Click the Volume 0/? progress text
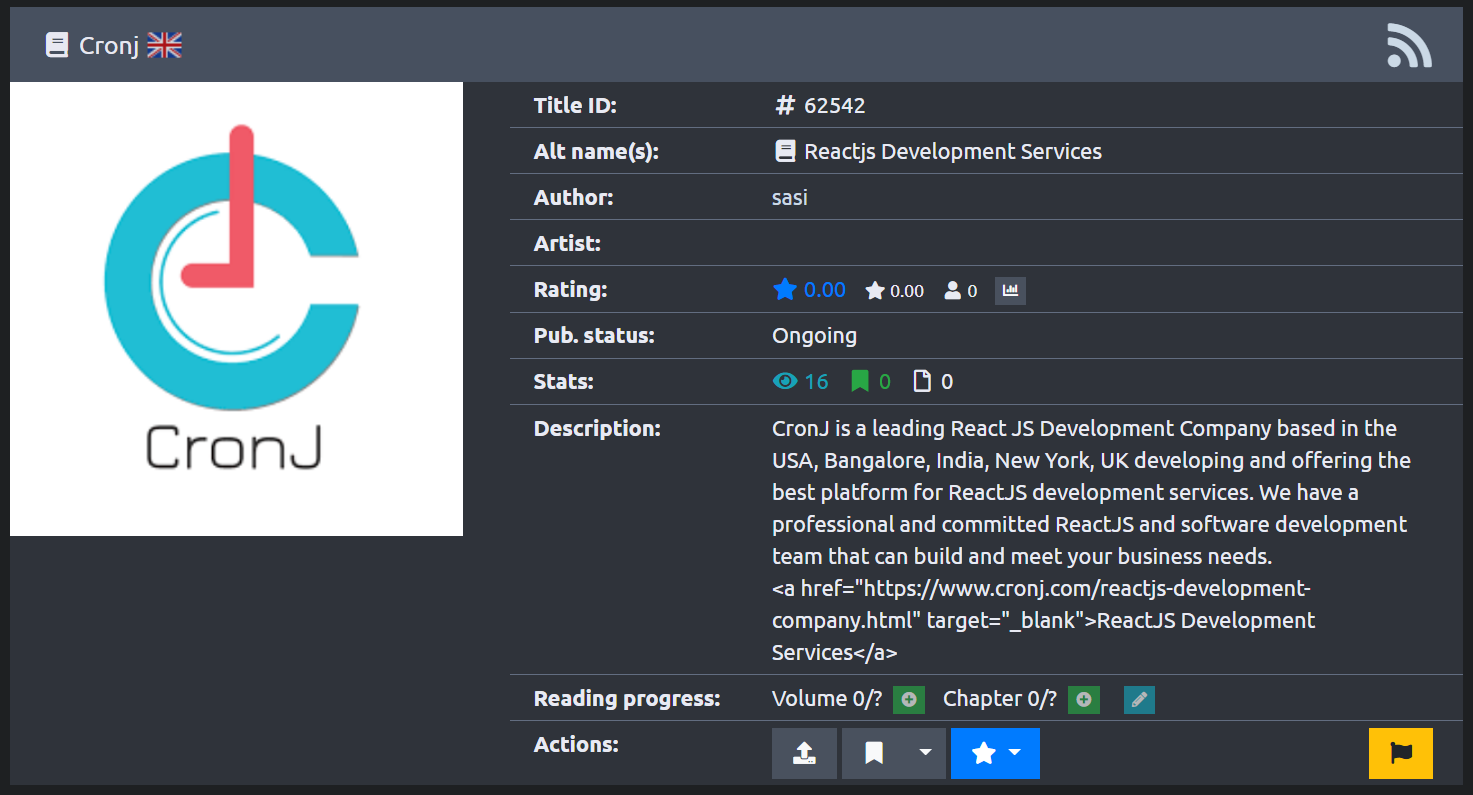The height and width of the screenshot is (795, 1473). (x=827, y=698)
